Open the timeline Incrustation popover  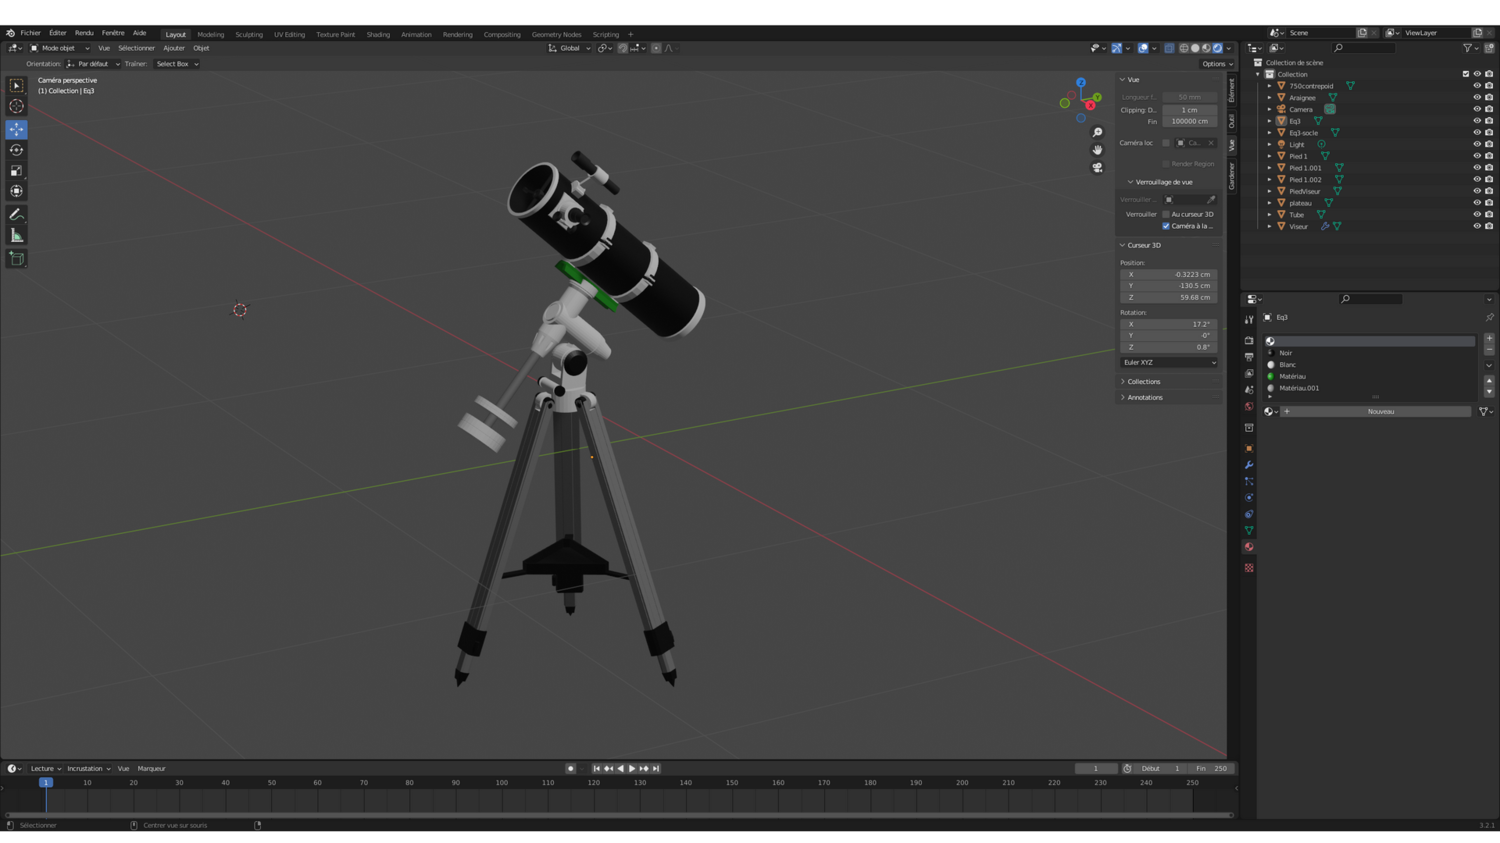(x=88, y=769)
